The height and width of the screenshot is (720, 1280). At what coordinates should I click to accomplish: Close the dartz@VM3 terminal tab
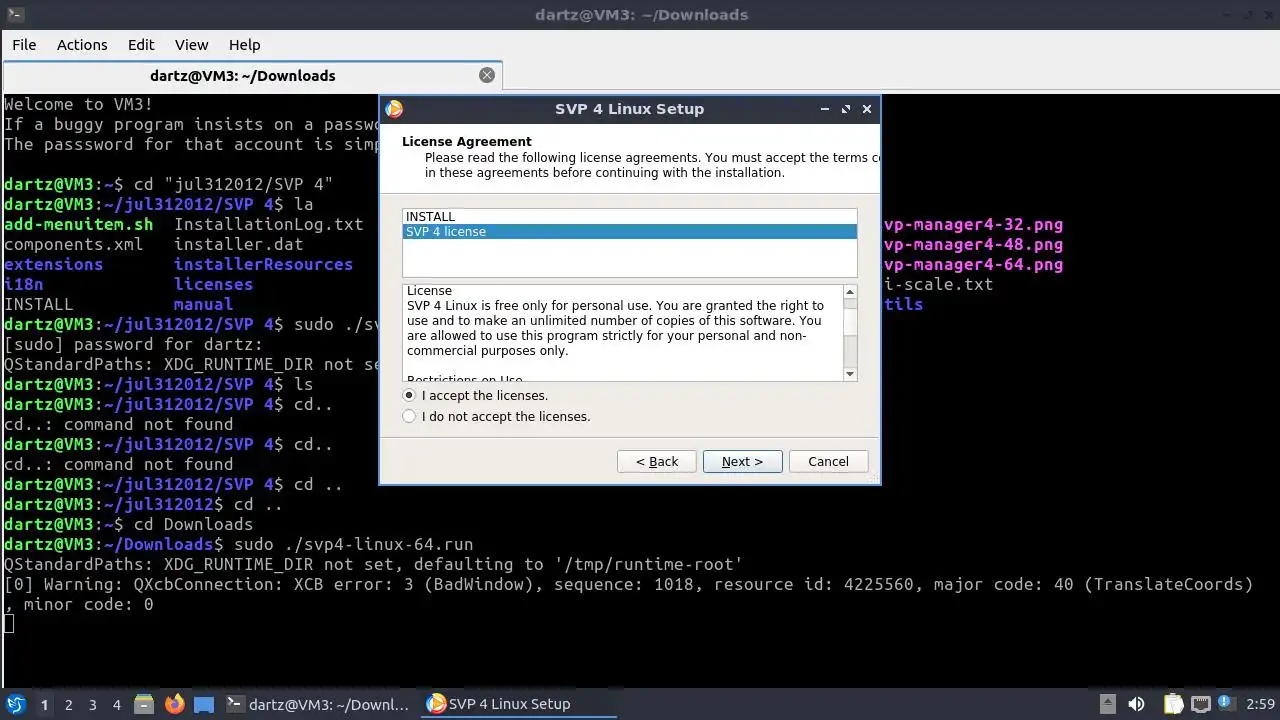pos(487,75)
